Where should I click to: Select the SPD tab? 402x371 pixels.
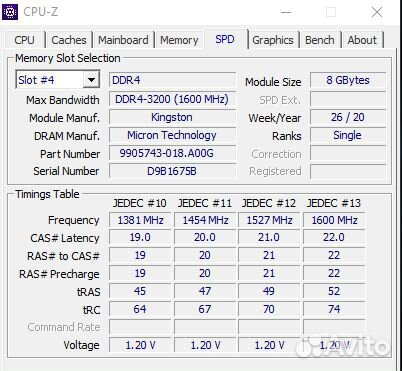225,39
